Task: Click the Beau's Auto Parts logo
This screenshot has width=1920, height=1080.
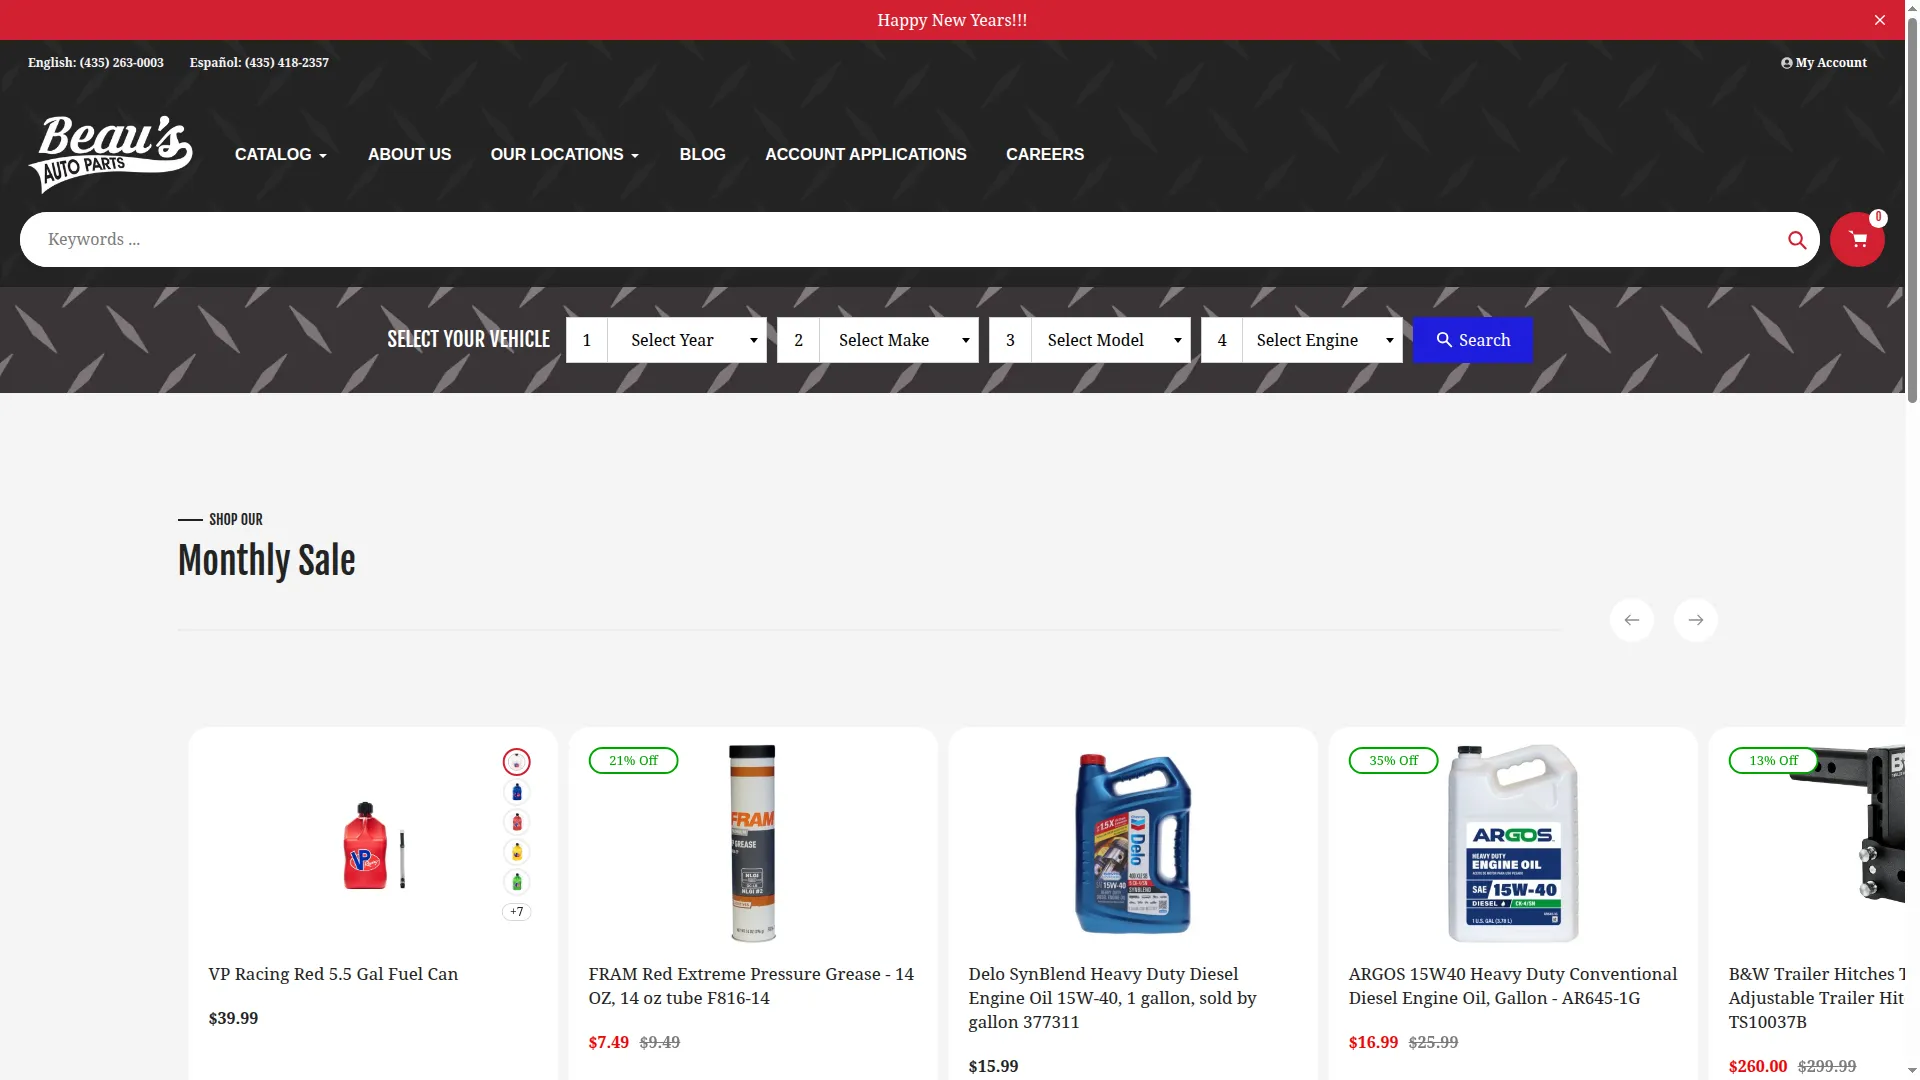Action: click(x=111, y=154)
